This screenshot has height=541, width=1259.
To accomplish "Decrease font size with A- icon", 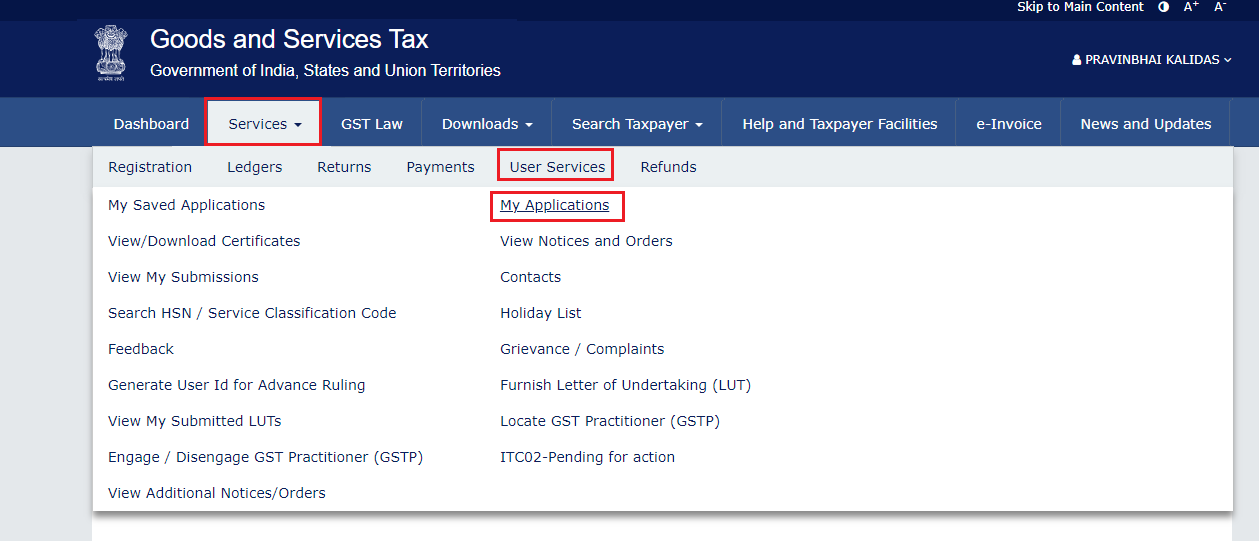I will point(1220,7).
